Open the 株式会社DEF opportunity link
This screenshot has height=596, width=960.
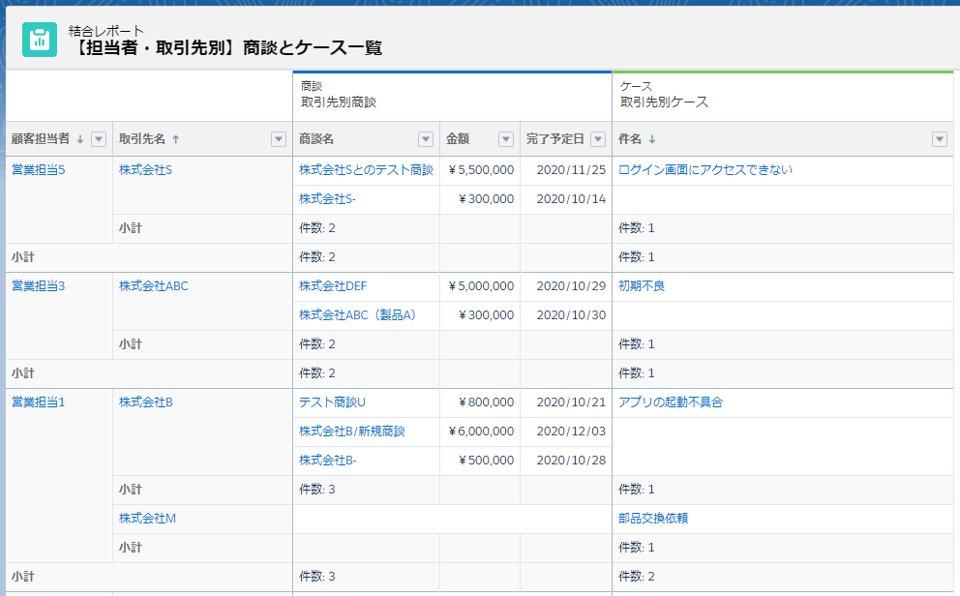[332, 286]
